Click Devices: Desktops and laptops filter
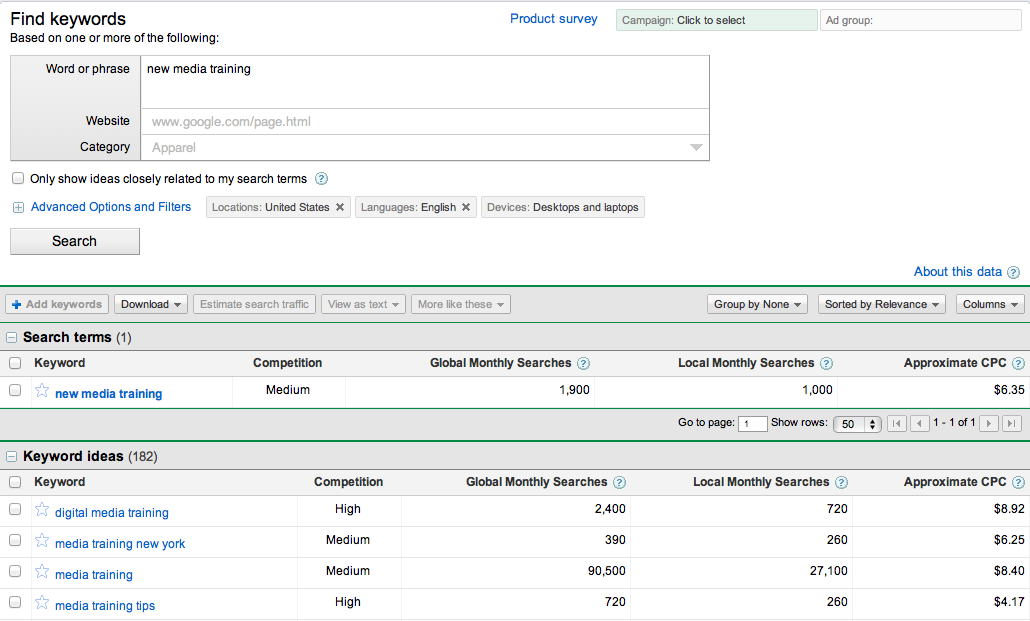The height and width of the screenshot is (621, 1030). pos(562,207)
